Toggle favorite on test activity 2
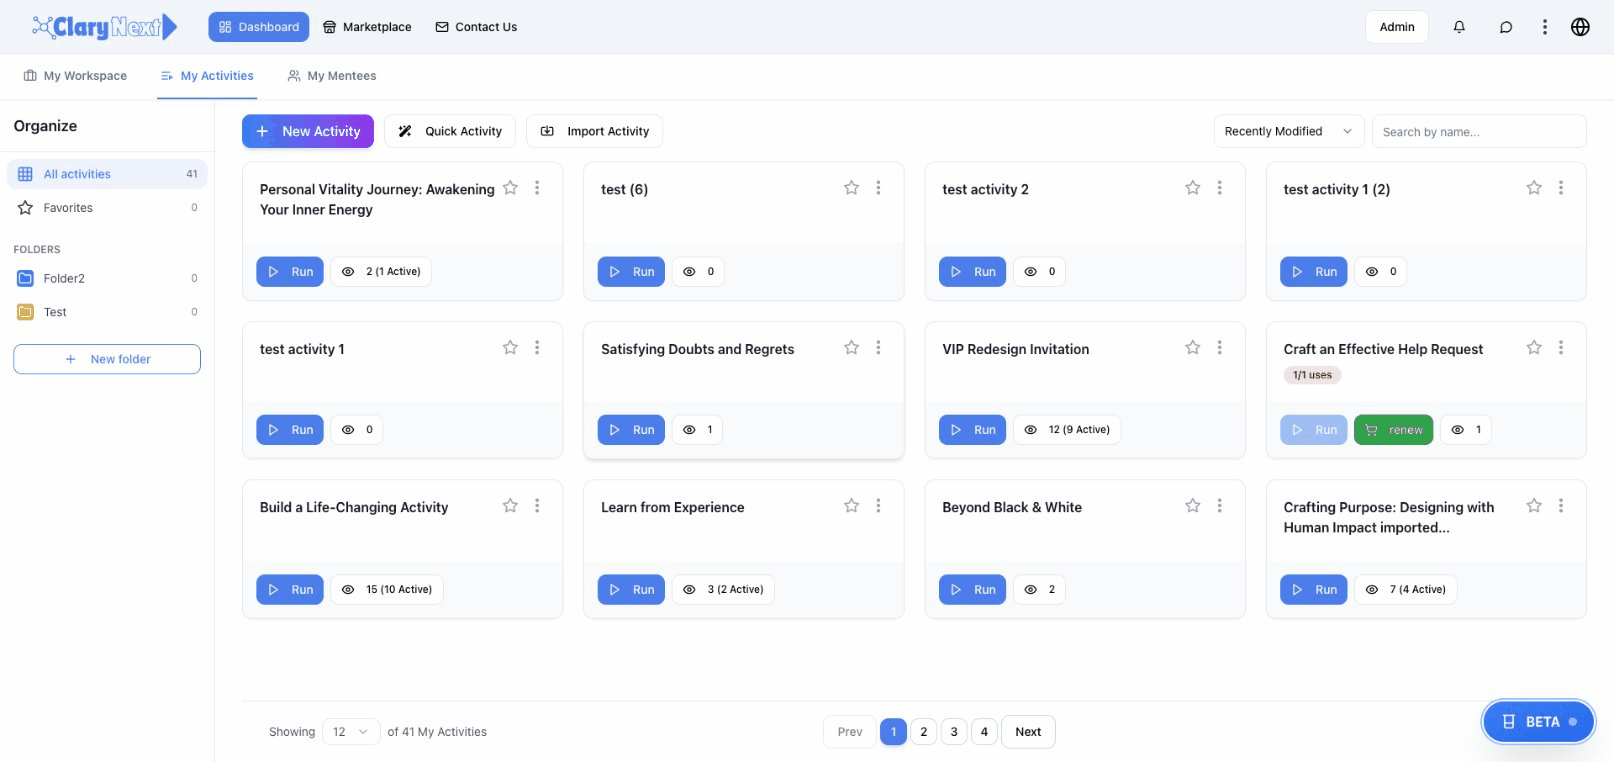The image size is (1614, 762). point(1192,188)
